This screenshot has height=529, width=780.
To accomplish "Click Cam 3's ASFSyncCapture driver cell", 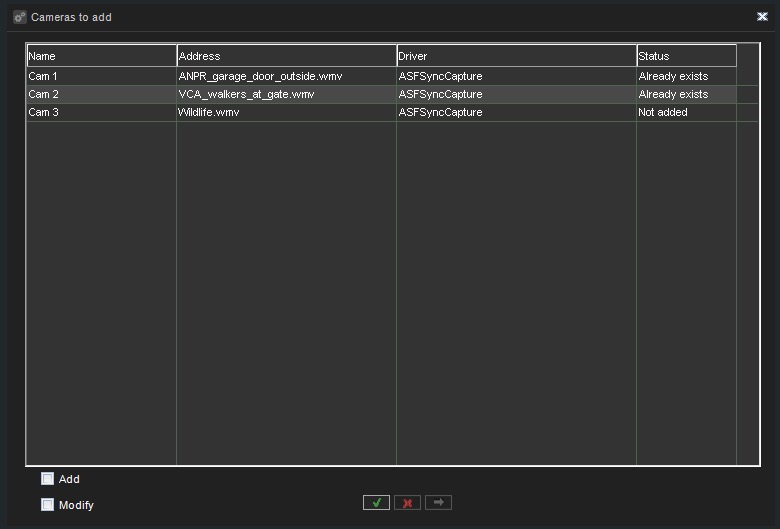I will 440,112.
